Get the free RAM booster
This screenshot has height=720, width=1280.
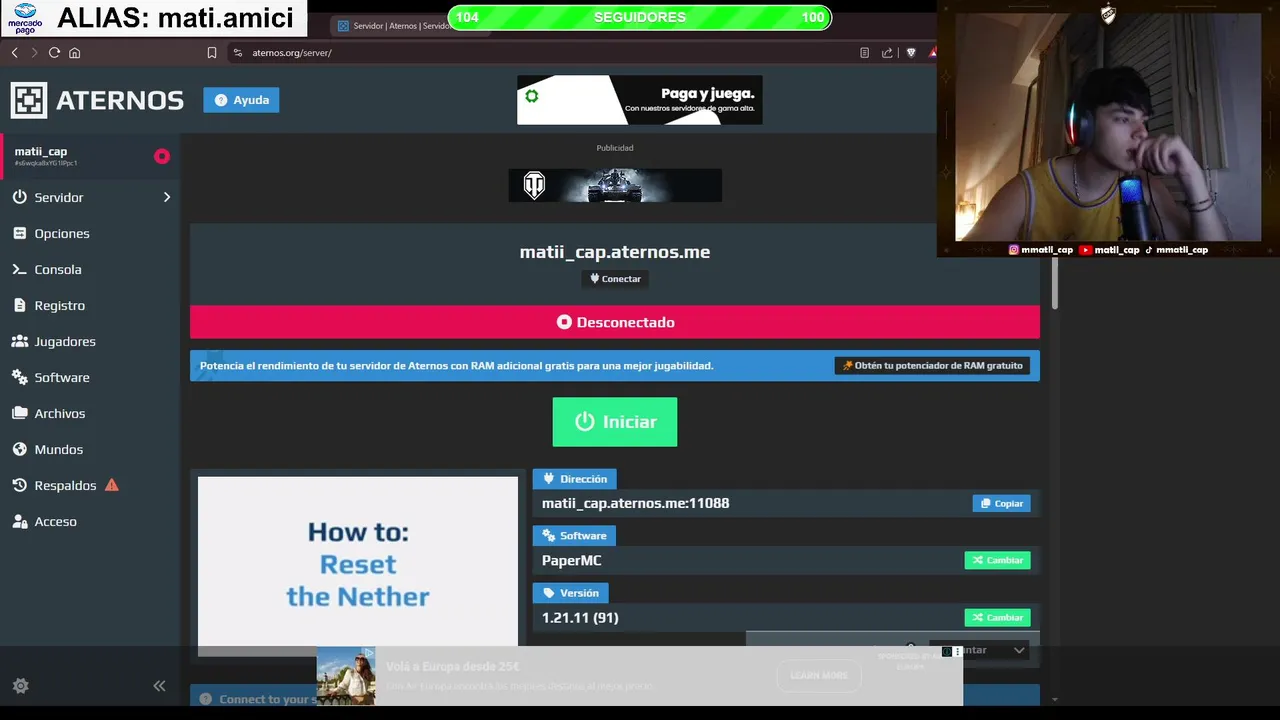(x=932, y=366)
